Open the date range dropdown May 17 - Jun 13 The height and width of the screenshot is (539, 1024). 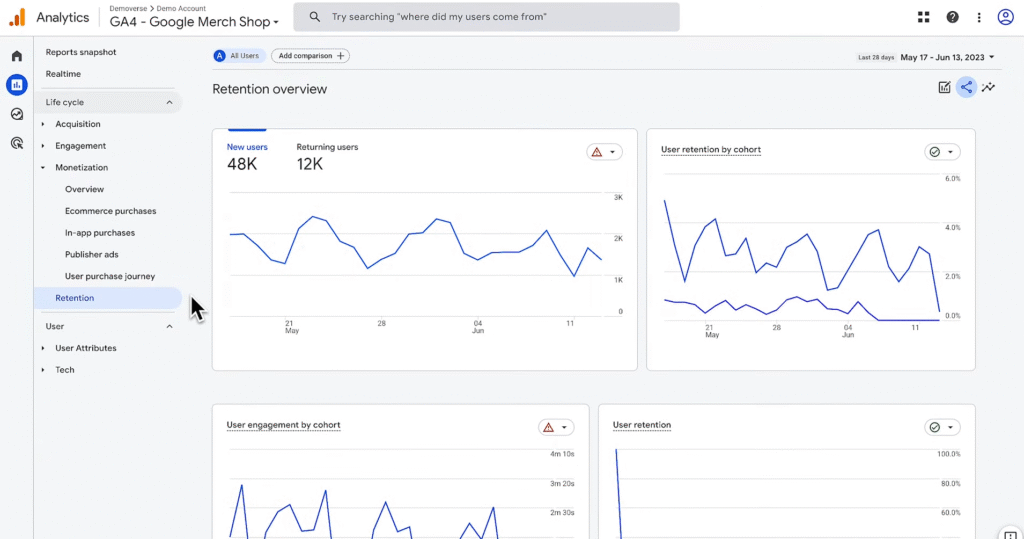pyautogui.click(x=947, y=57)
